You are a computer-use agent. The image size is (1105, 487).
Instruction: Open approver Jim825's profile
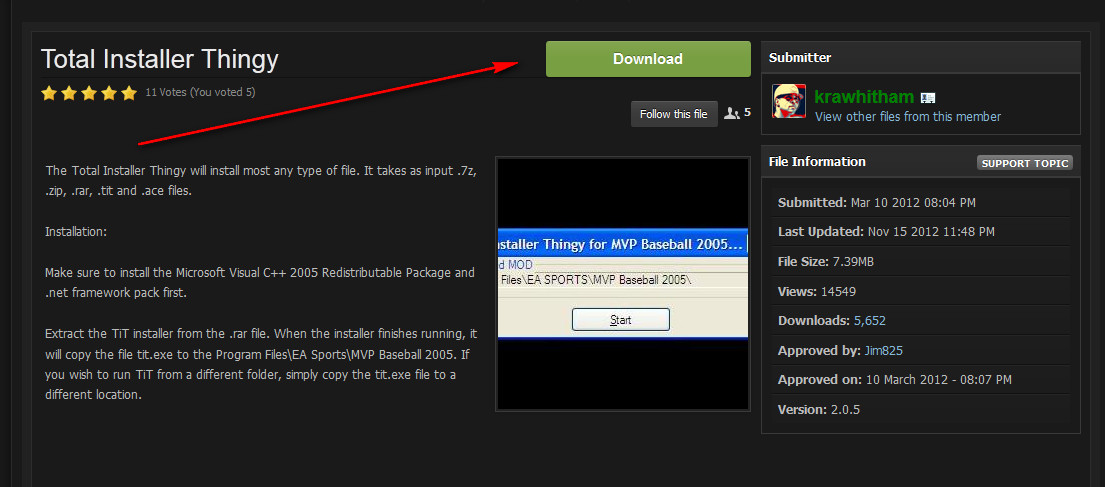882,350
